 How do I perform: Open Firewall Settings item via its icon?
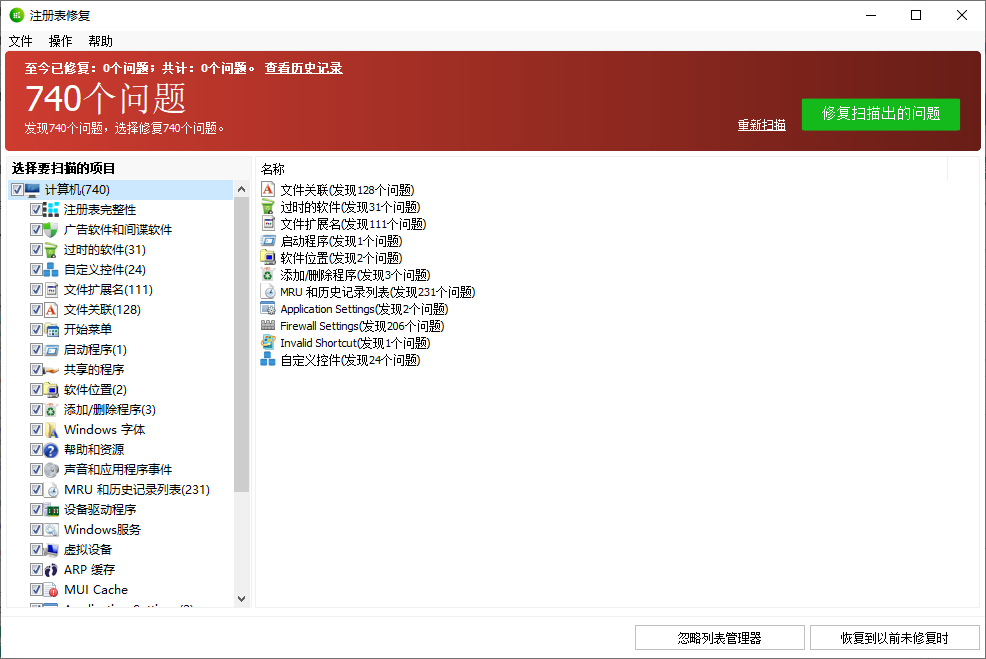pyautogui.click(x=266, y=325)
